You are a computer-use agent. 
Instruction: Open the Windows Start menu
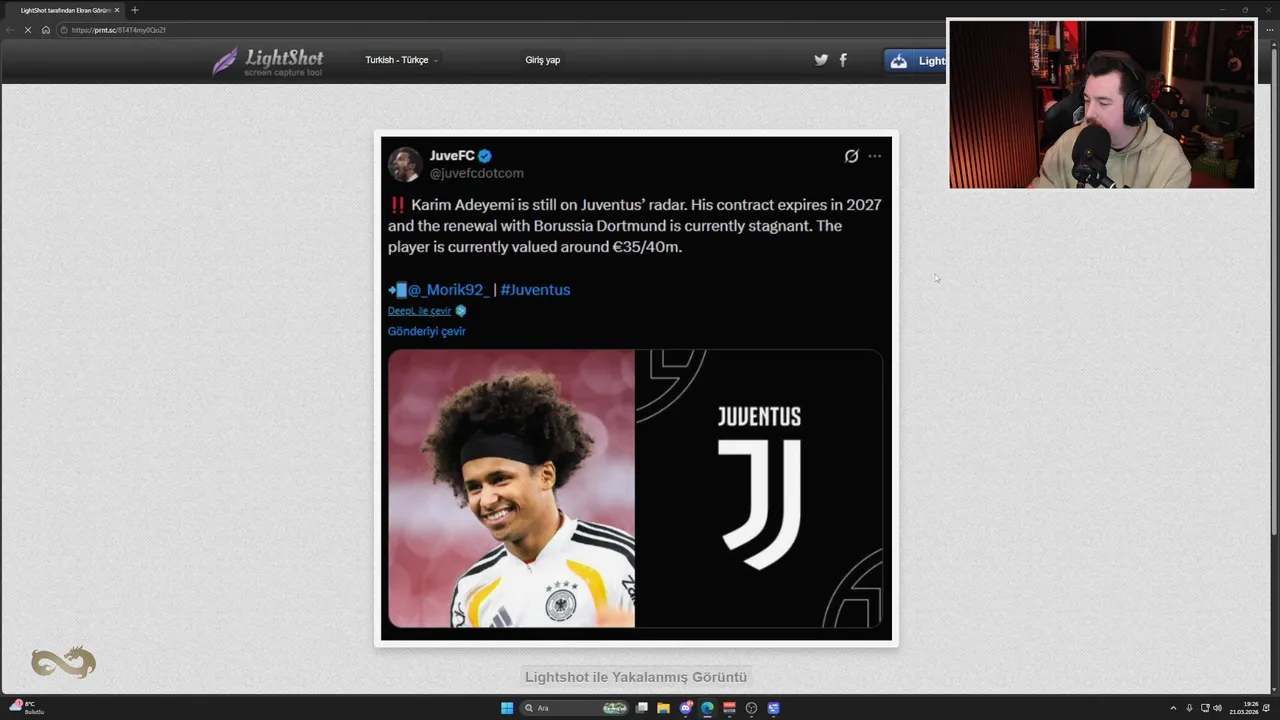507,708
